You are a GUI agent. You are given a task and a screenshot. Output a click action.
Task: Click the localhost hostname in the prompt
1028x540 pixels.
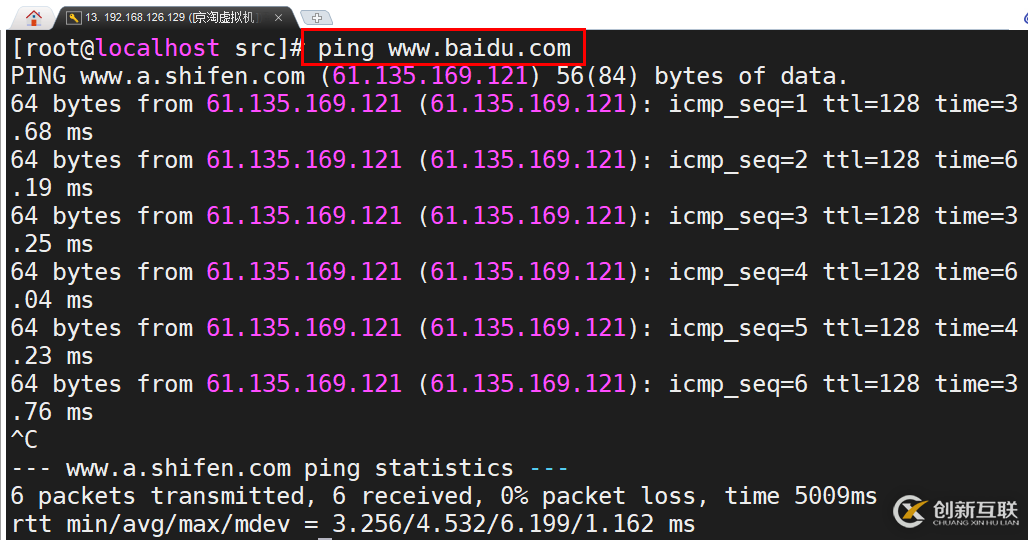(x=157, y=48)
